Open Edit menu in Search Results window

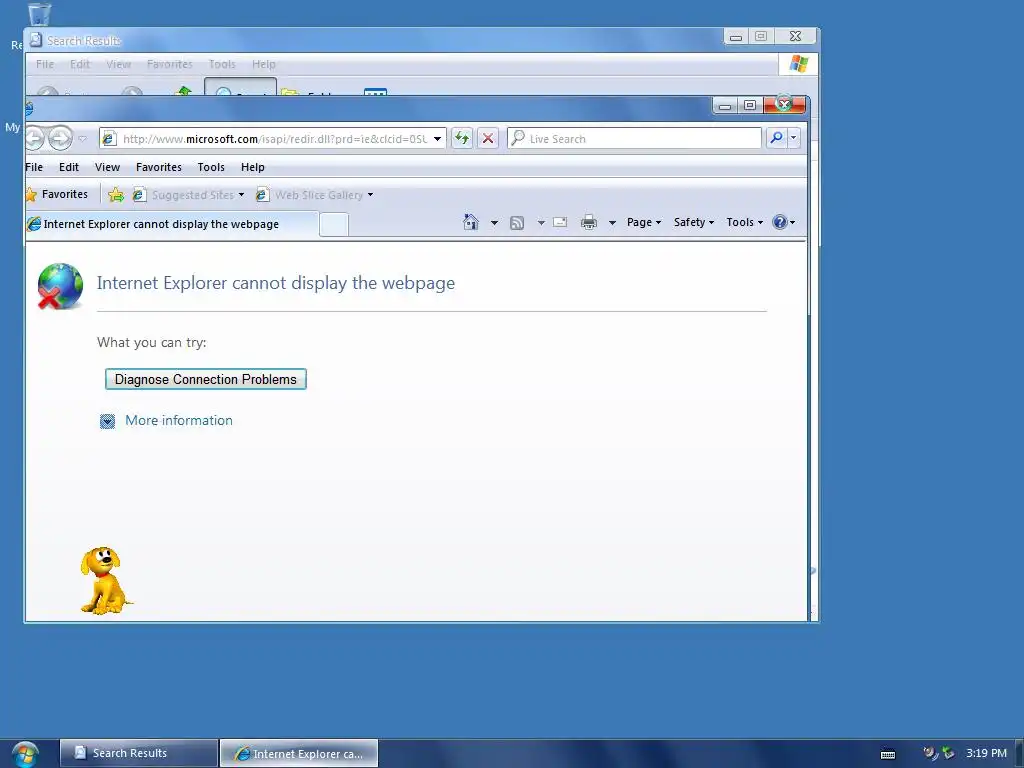(80, 64)
